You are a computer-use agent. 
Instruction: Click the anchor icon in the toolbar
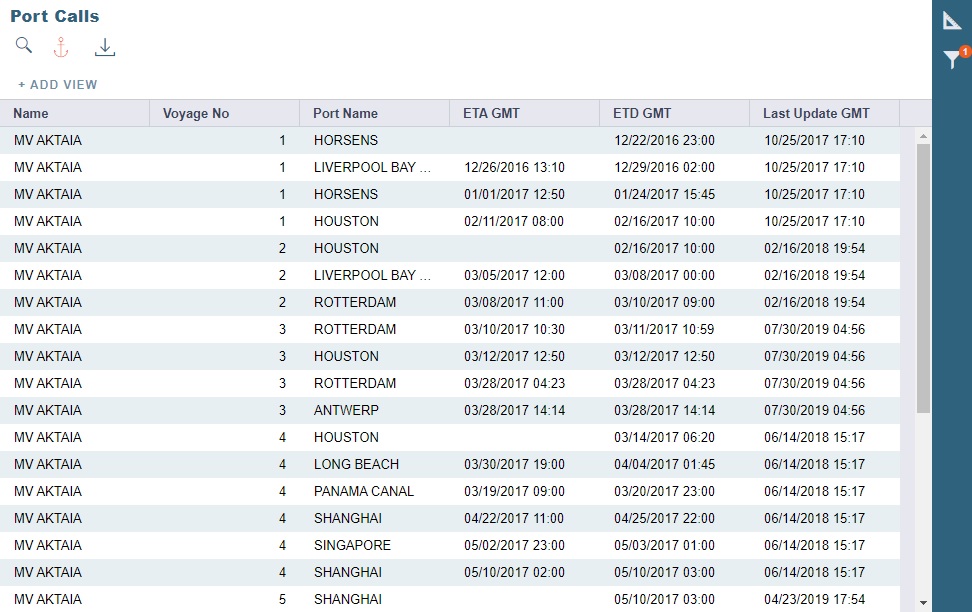click(61, 45)
